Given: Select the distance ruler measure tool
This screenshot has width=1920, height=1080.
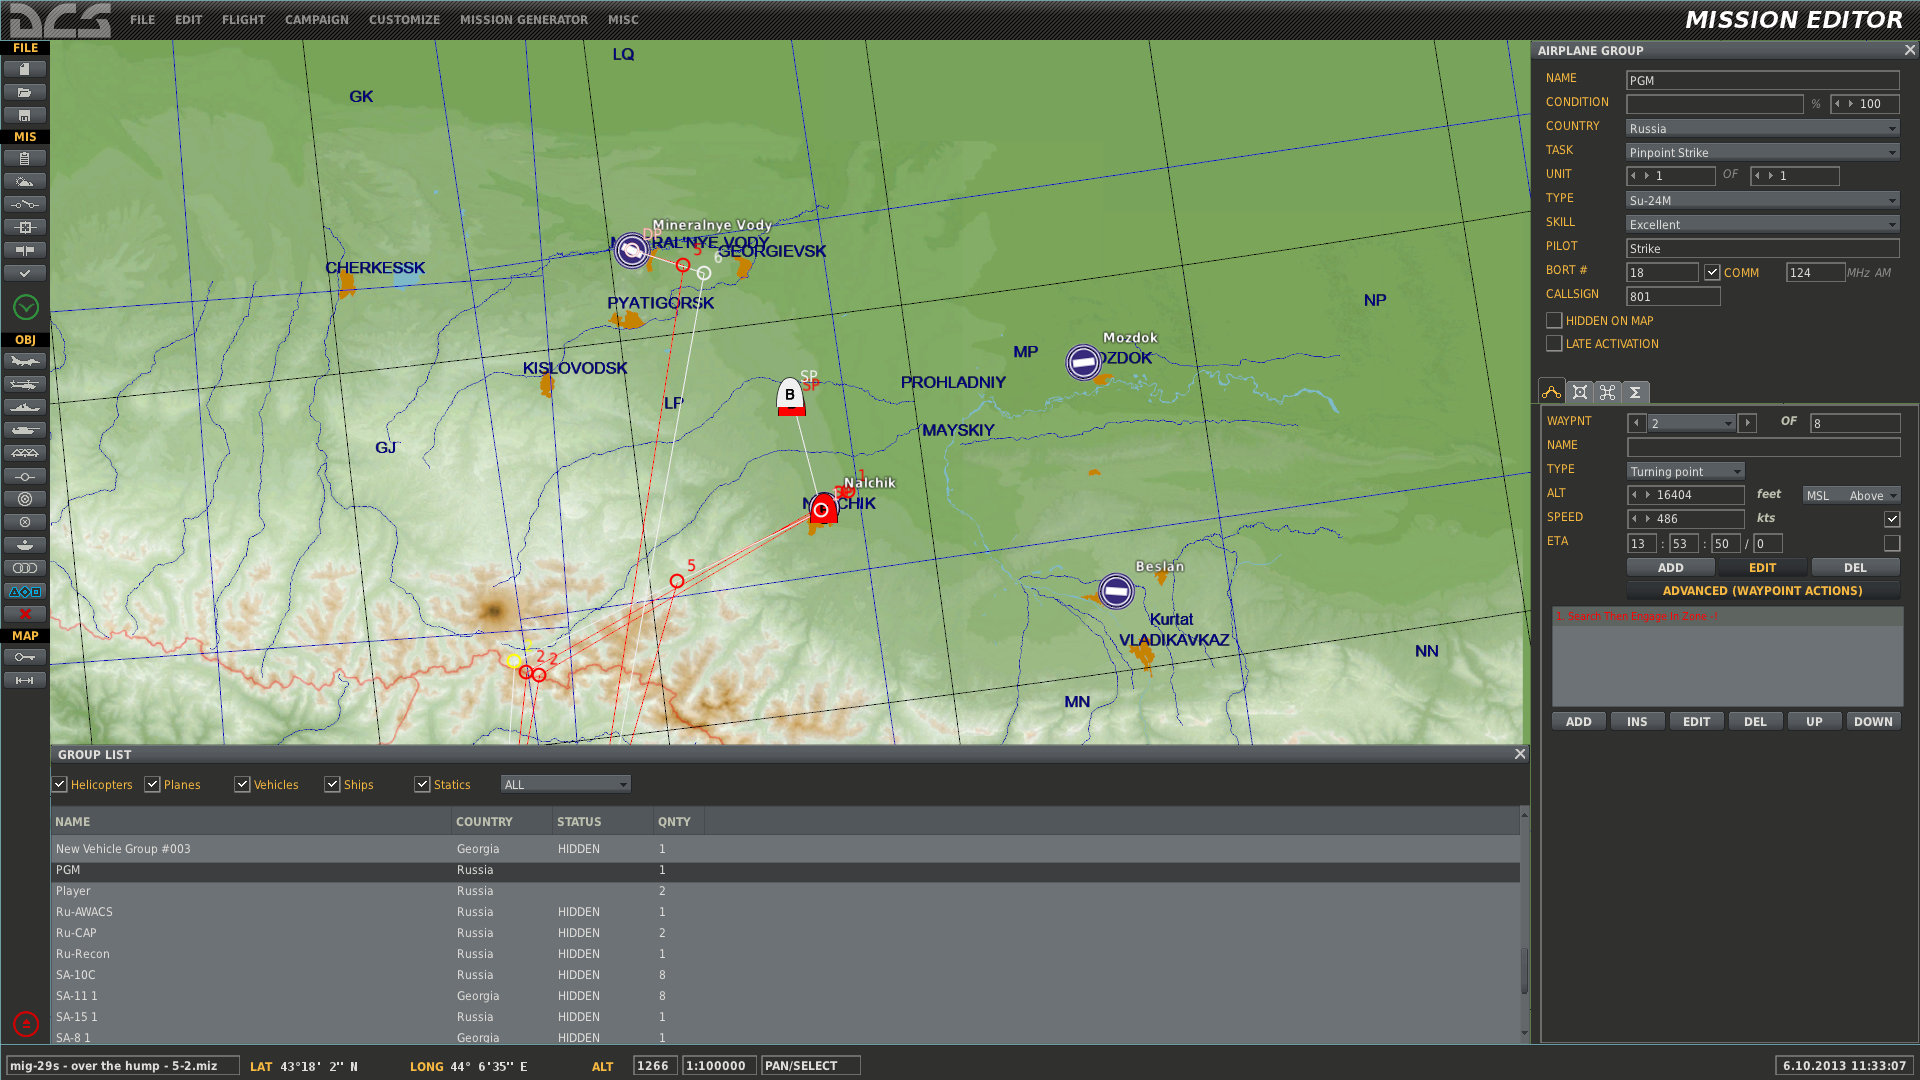Looking at the screenshot, I should tap(25, 680).
